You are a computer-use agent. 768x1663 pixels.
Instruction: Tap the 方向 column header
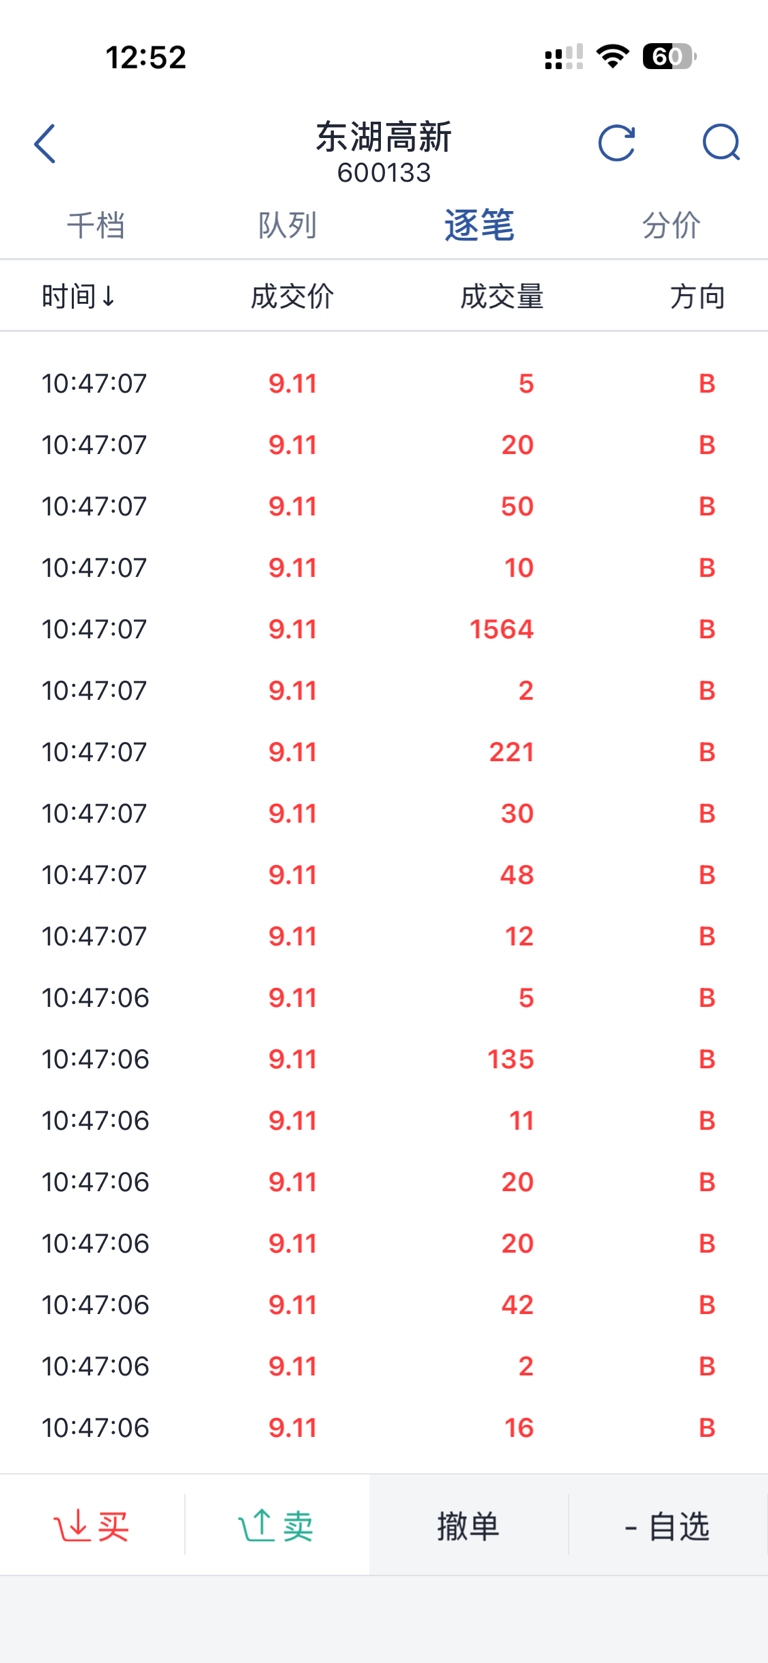click(697, 296)
